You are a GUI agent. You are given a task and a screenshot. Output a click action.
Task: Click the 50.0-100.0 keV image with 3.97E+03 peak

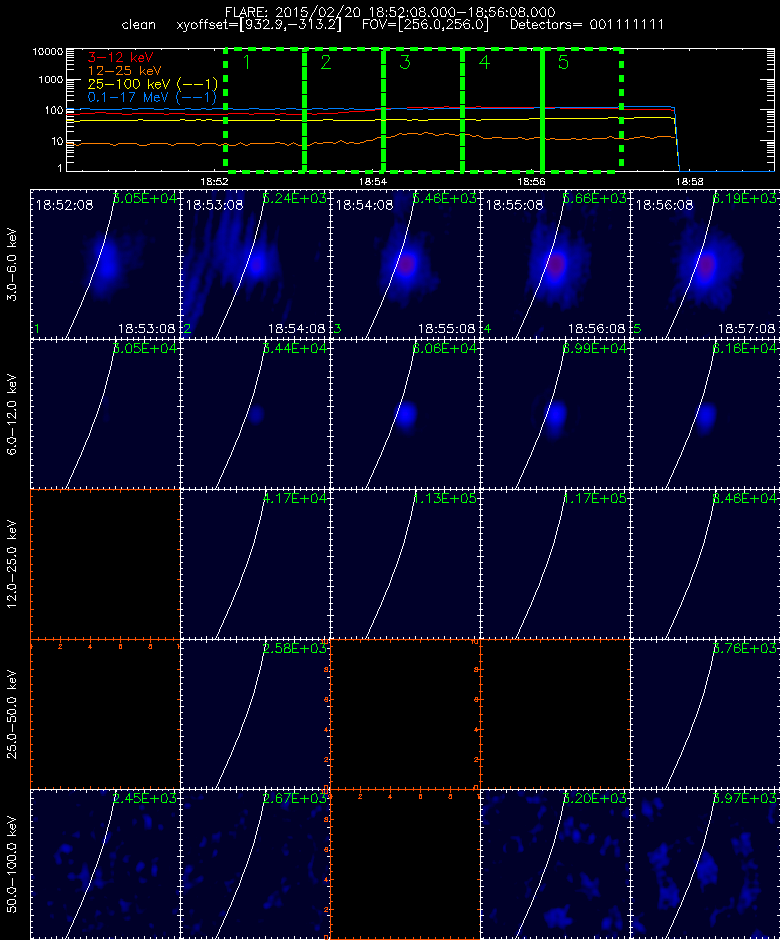tap(705, 864)
